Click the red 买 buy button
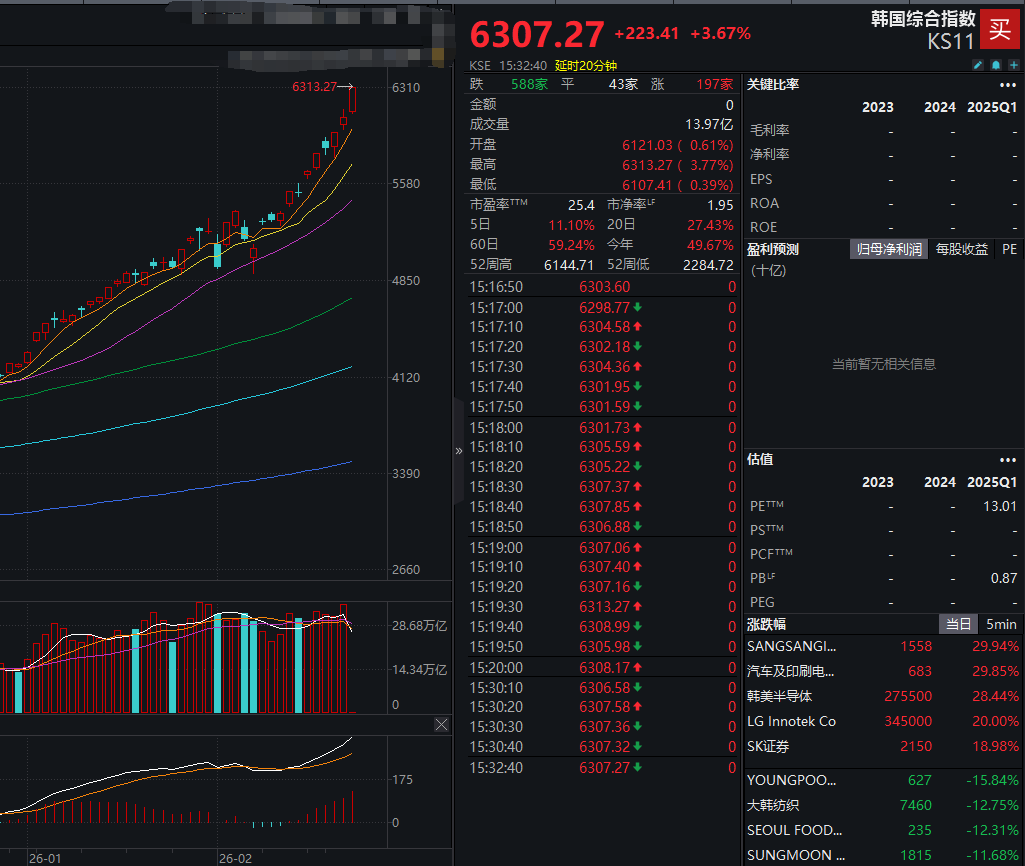The height and width of the screenshot is (866, 1025). (x=999, y=28)
